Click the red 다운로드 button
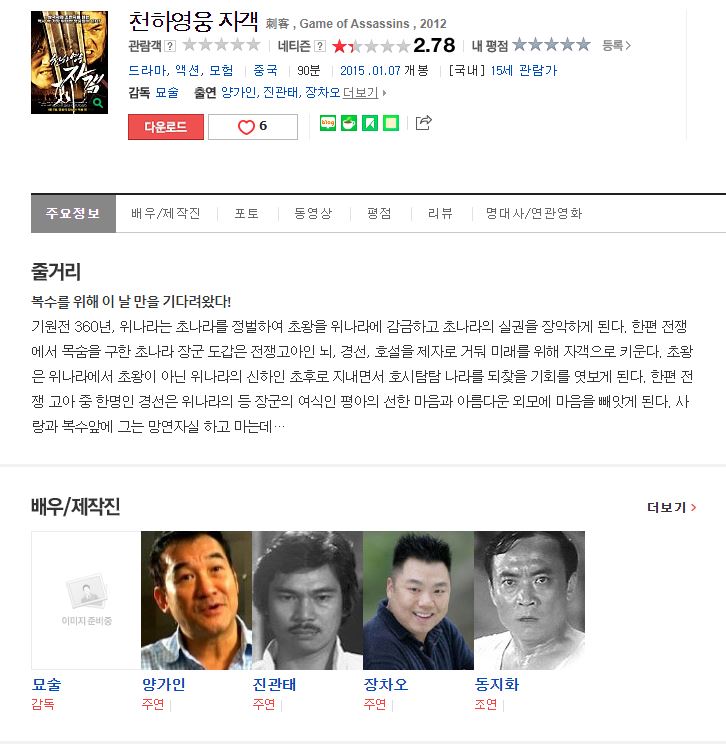The width and height of the screenshot is (726, 744). (166, 127)
